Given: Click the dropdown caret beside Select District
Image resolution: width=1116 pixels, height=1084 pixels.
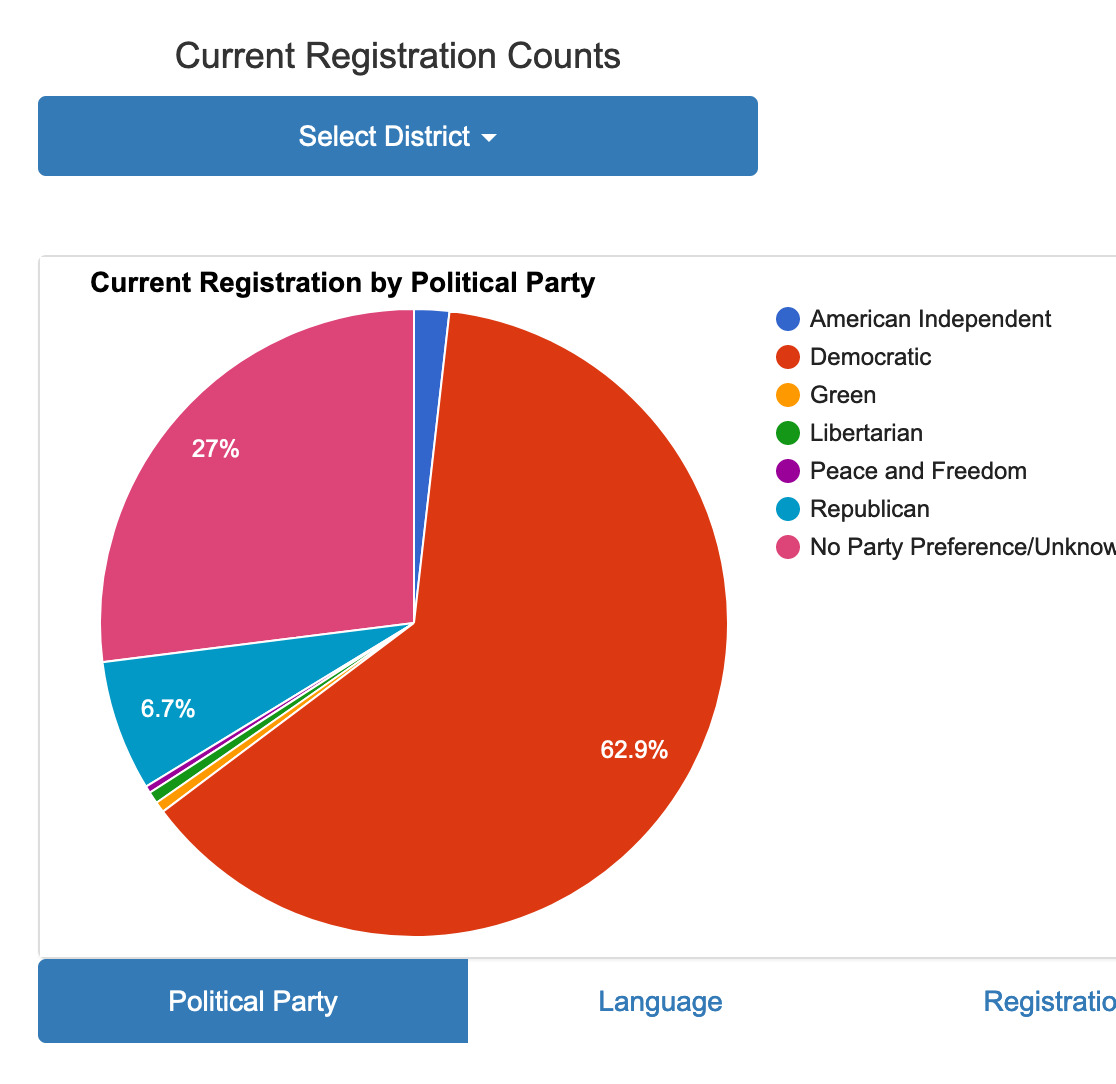Looking at the screenshot, I should pyautogui.click(x=489, y=138).
